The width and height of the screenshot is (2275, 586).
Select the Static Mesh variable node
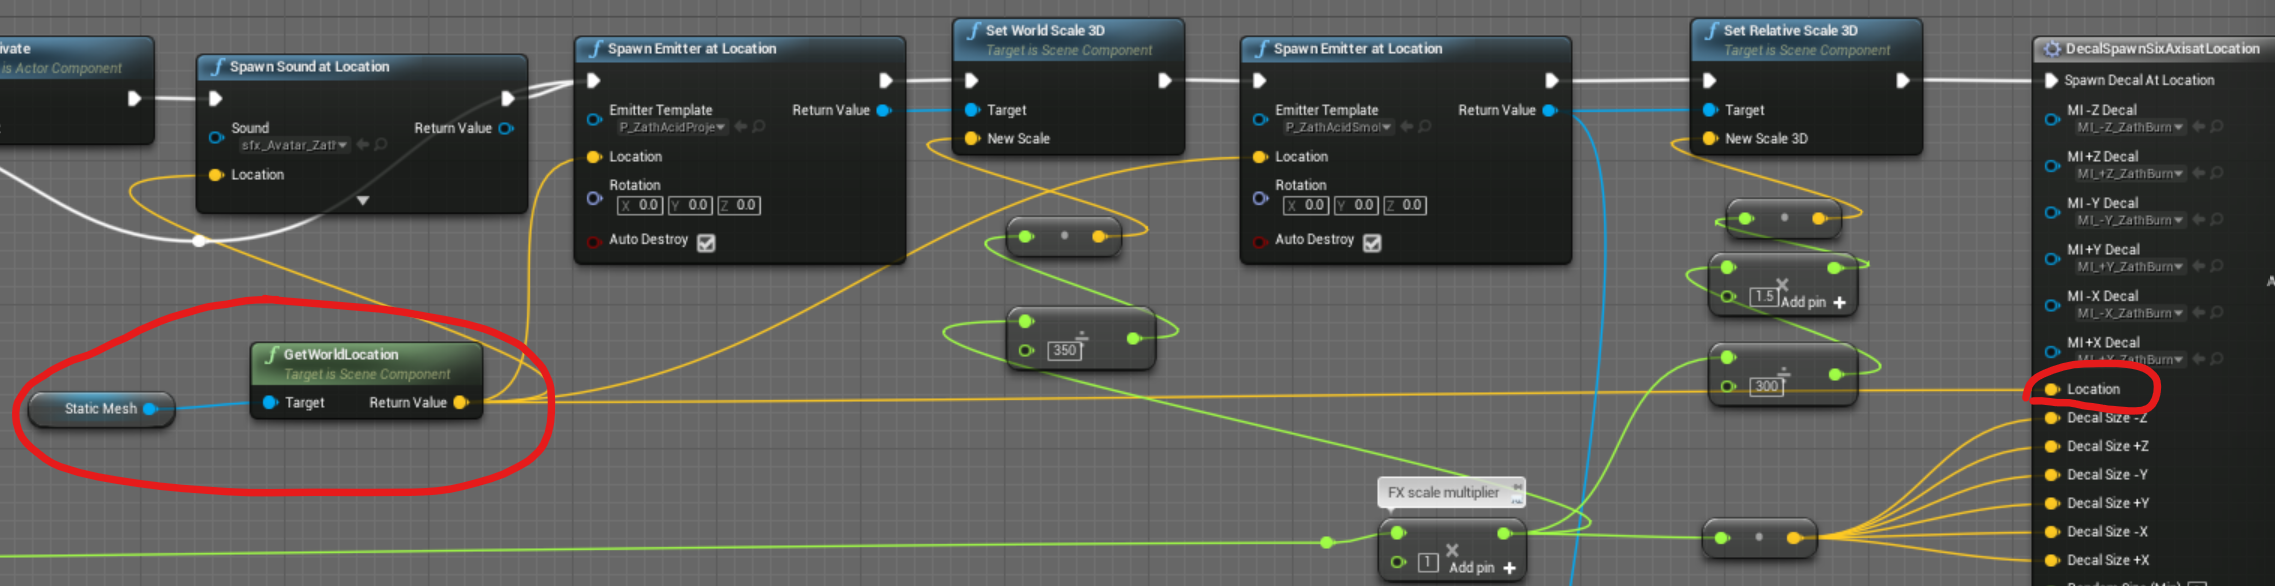(100, 408)
